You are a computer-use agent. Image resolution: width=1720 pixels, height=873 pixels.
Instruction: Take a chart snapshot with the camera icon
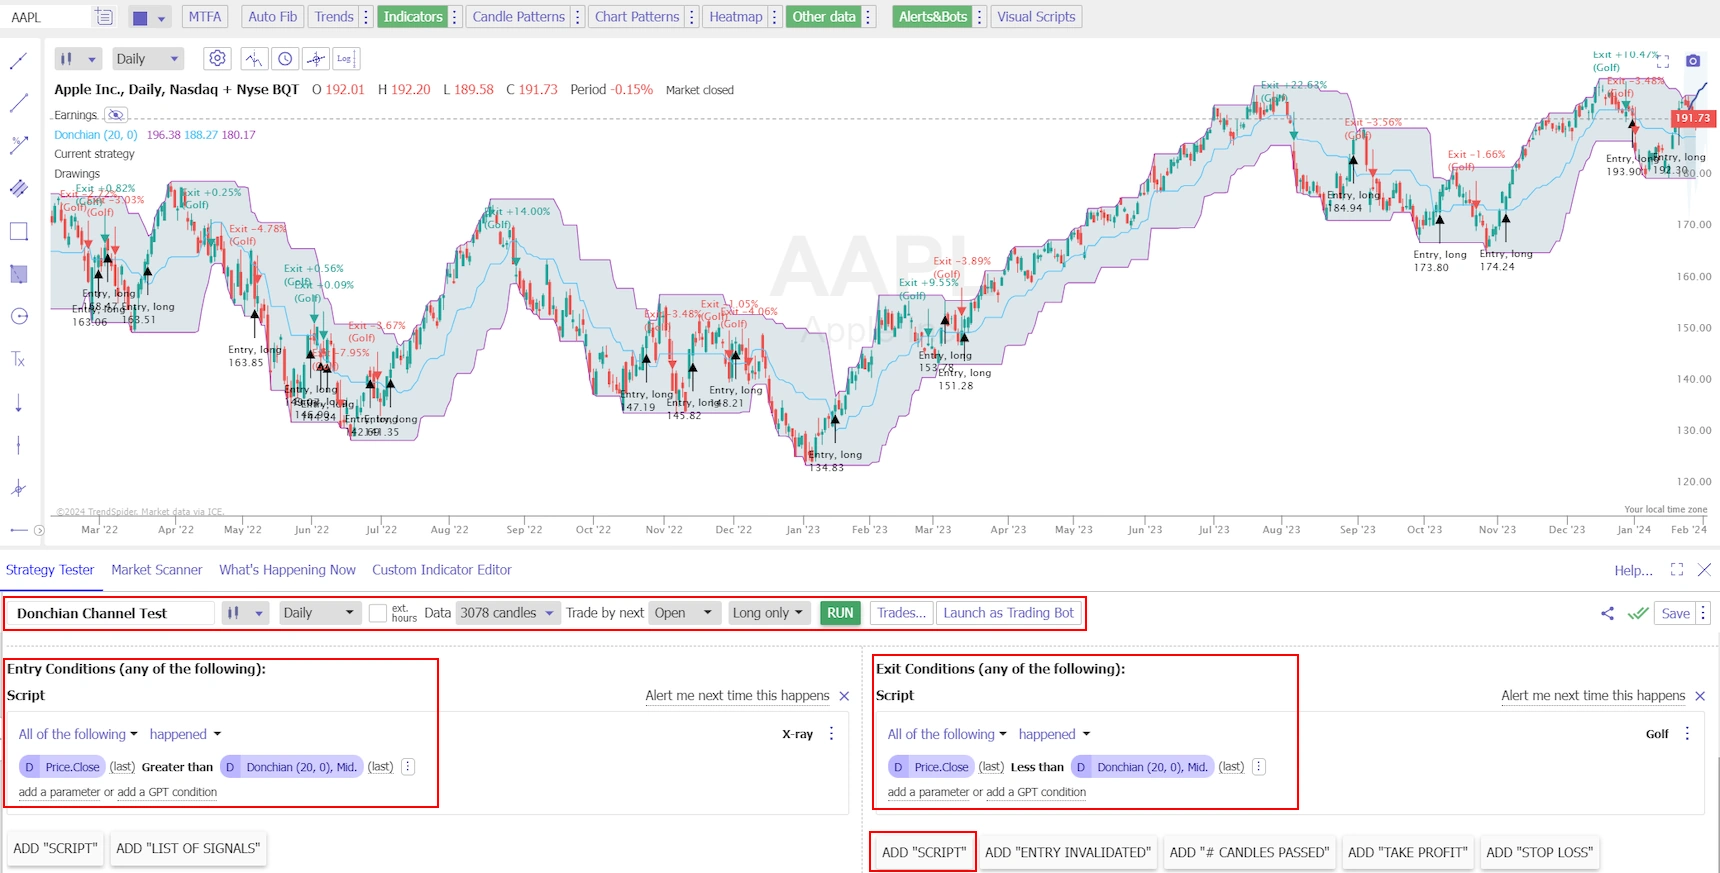tap(1693, 61)
